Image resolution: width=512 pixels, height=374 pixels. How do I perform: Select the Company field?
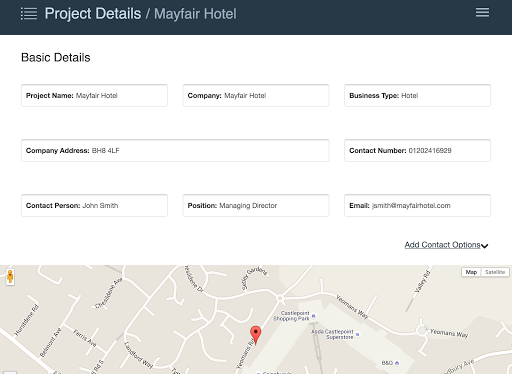point(256,96)
